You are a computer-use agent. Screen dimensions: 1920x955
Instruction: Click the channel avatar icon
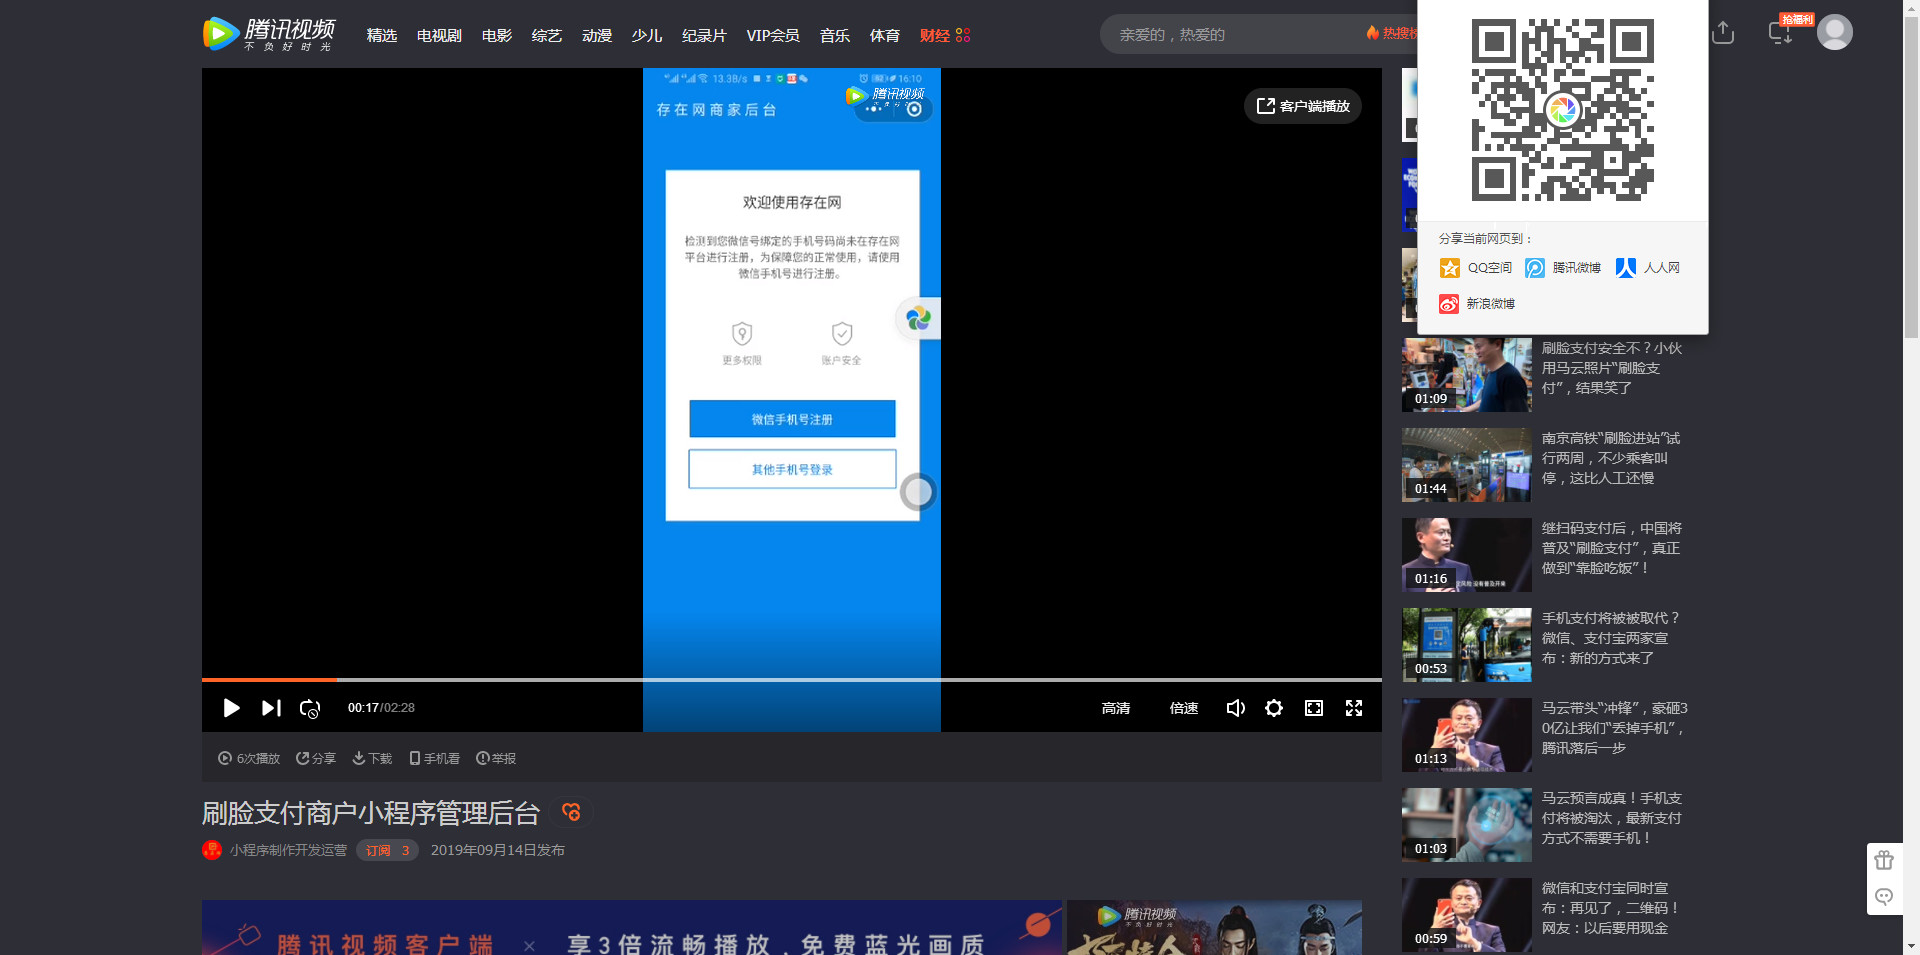pyautogui.click(x=212, y=850)
